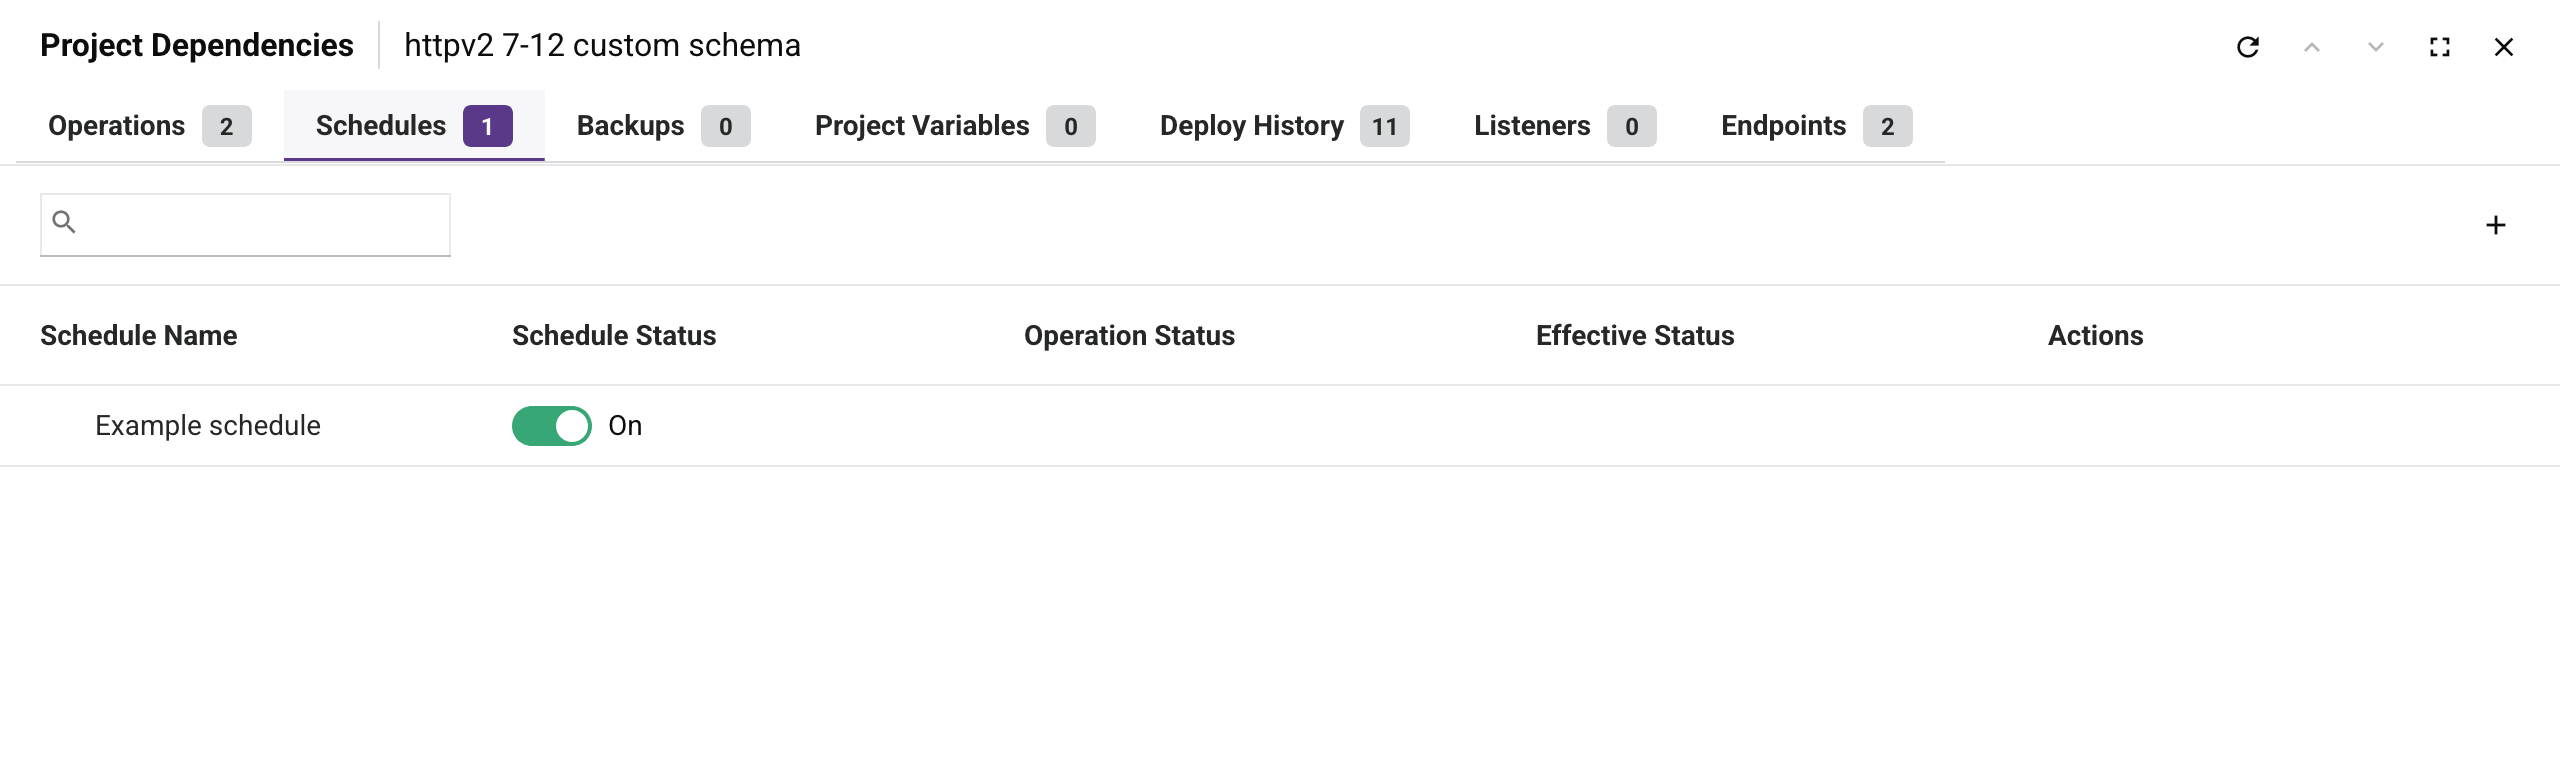Viewport: 2560px width, 760px height.
Task: Select the Schedules tab
Action: click(413, 126)
